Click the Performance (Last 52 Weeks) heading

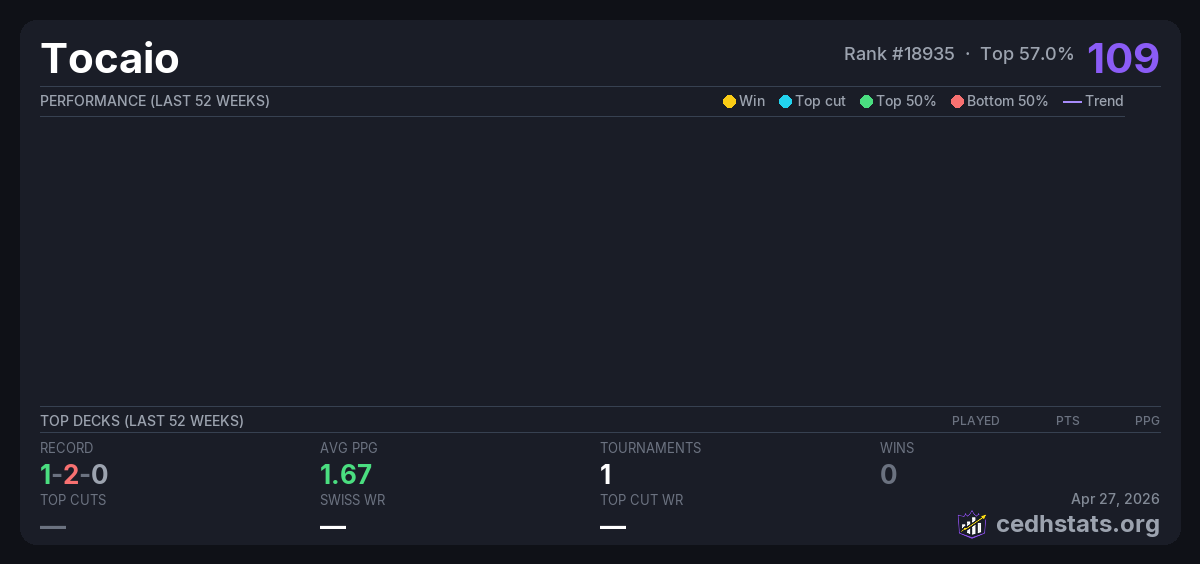[x=155, y=101]
